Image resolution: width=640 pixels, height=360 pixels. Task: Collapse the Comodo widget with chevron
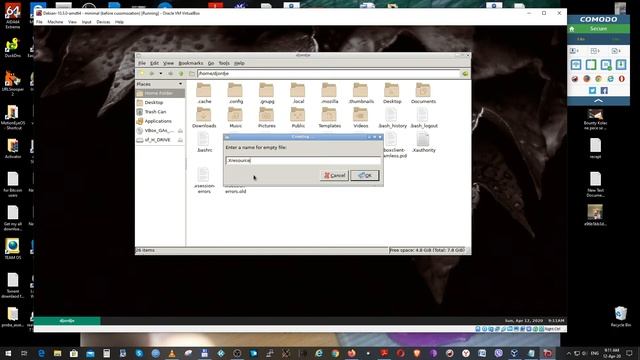point(598,100)
